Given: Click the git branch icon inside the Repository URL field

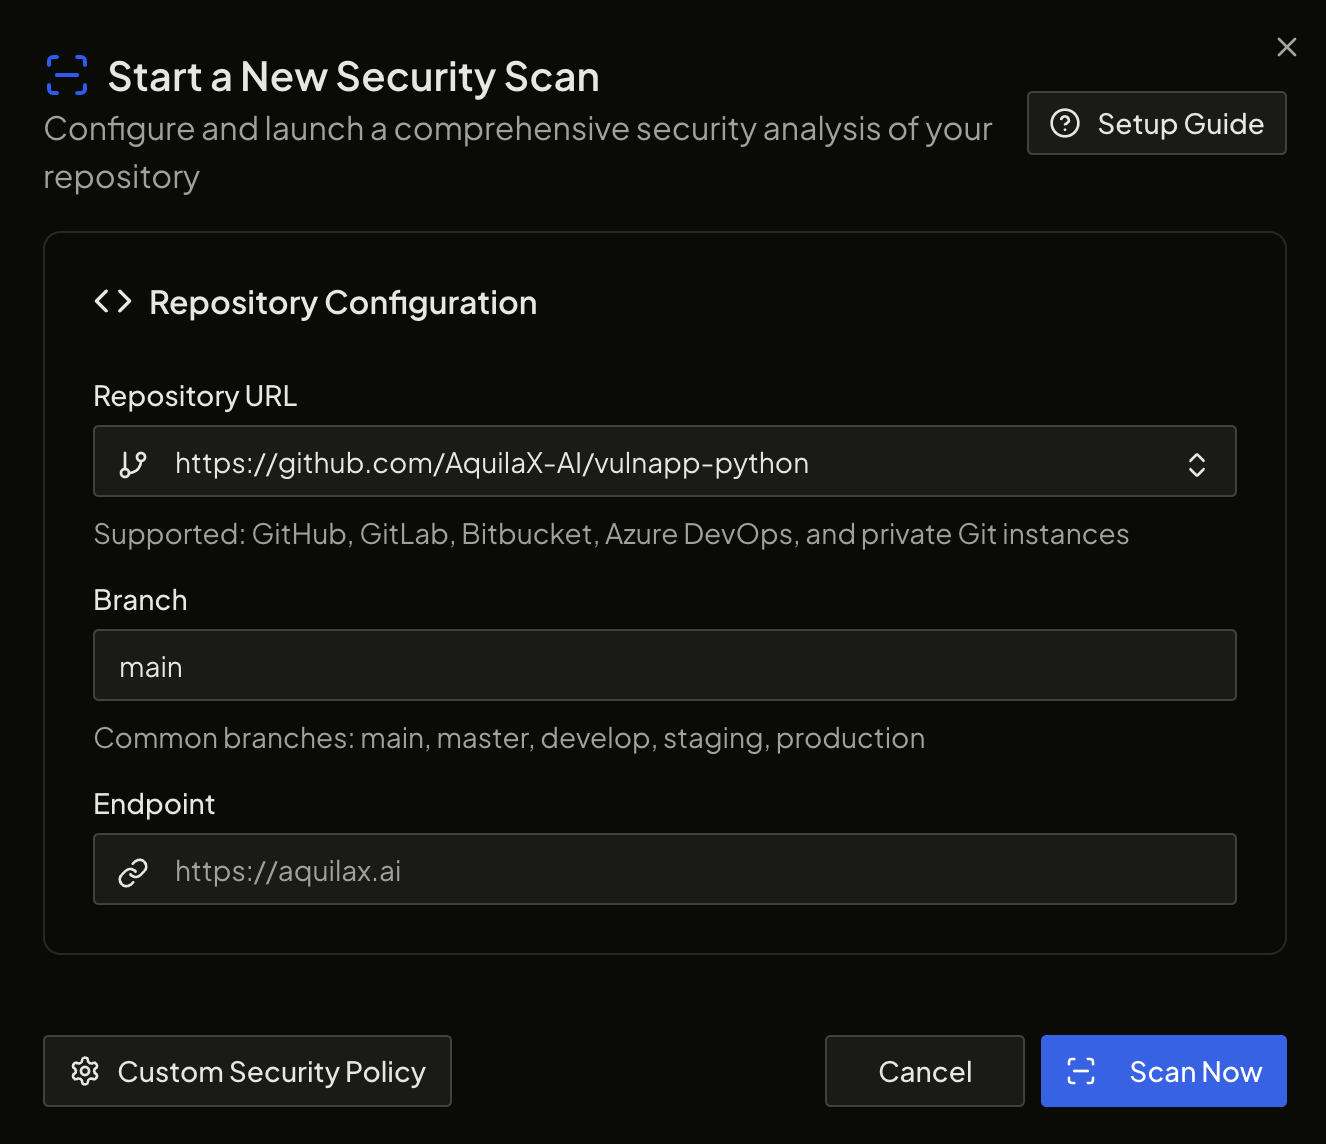Looking at the screenshot, I should click(x=133, y=462).
